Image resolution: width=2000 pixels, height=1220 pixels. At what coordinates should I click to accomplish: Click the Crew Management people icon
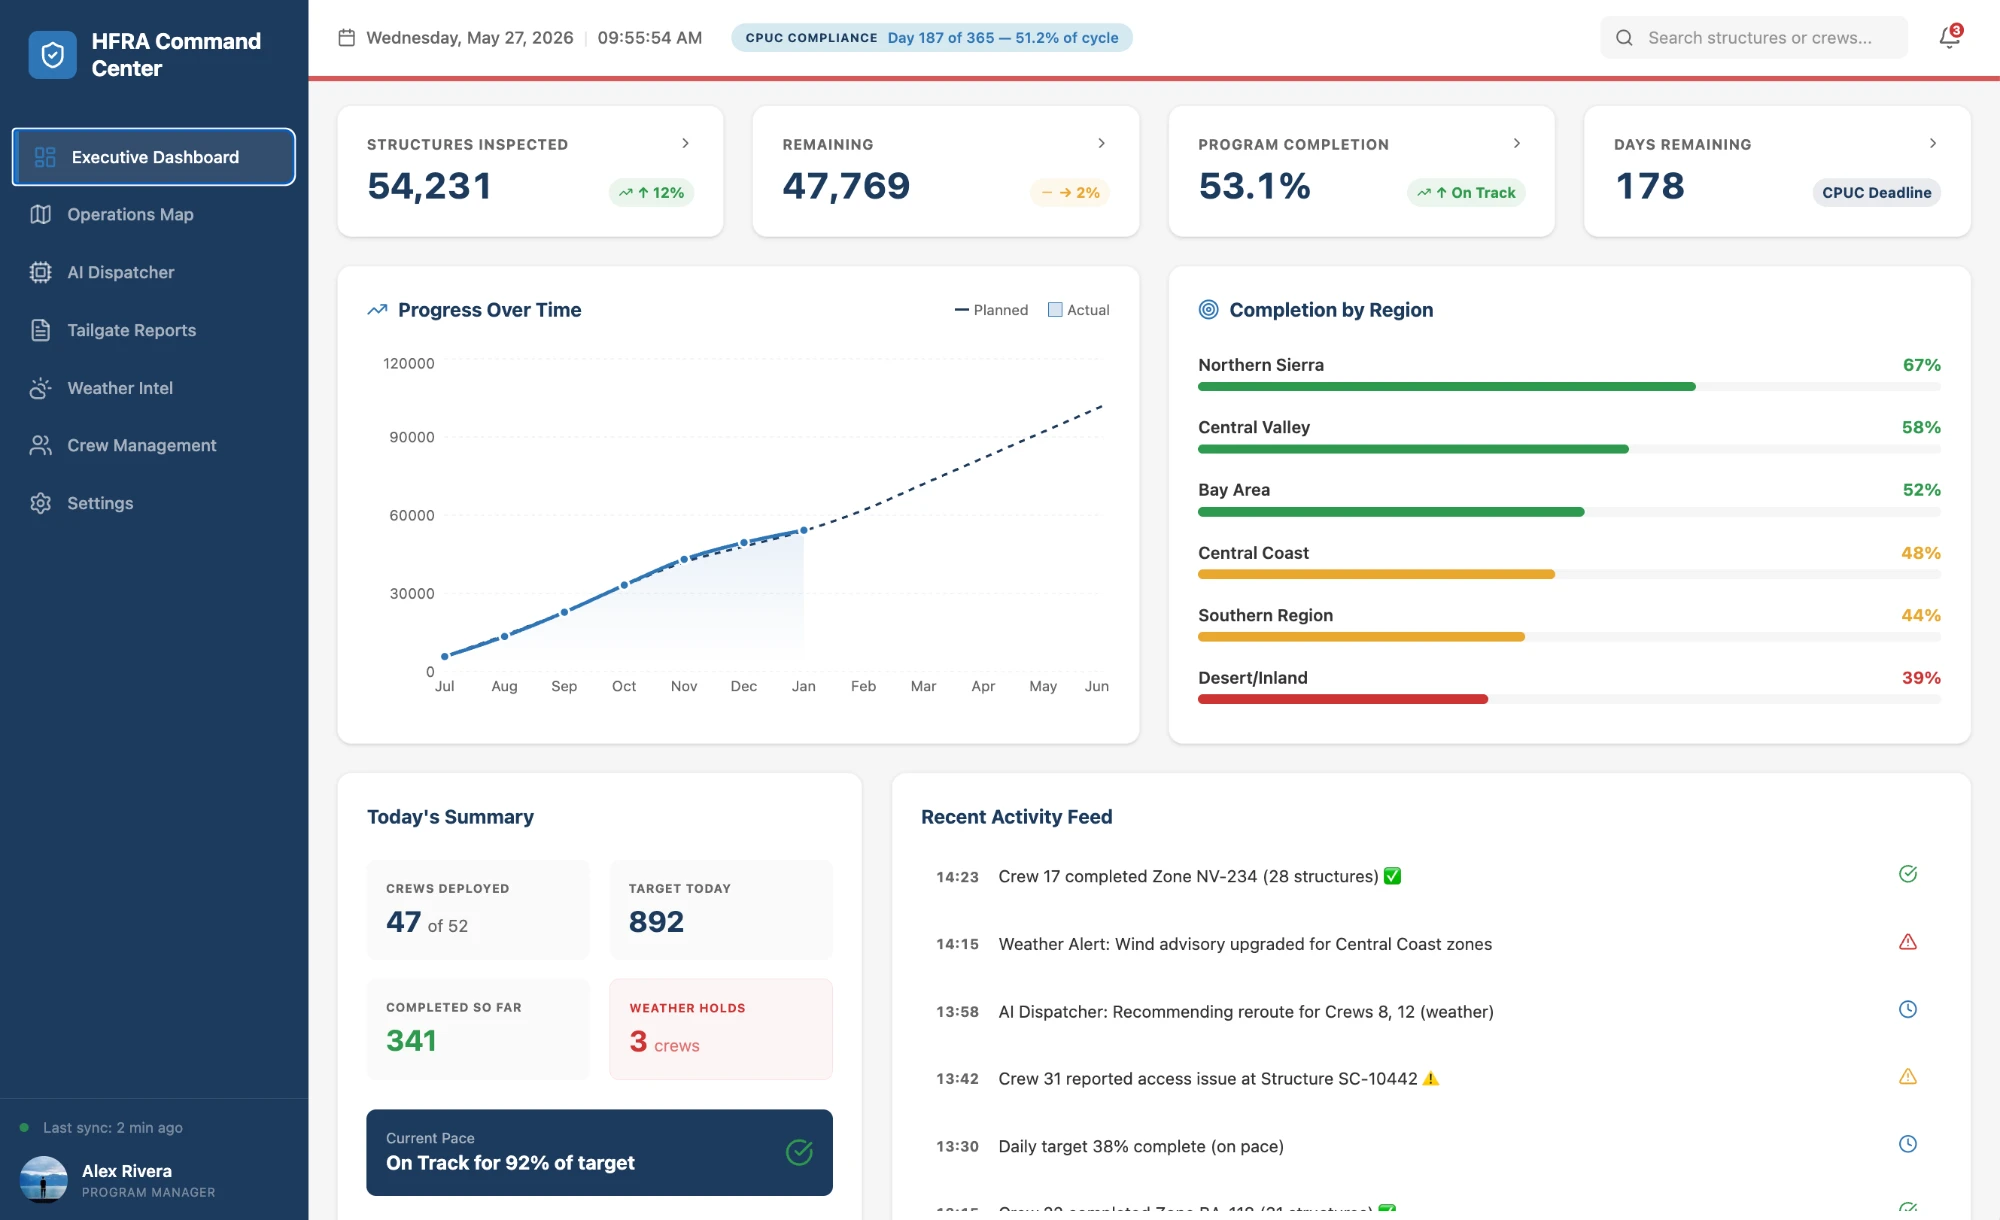pyautogui.click(x=40, y=445)
